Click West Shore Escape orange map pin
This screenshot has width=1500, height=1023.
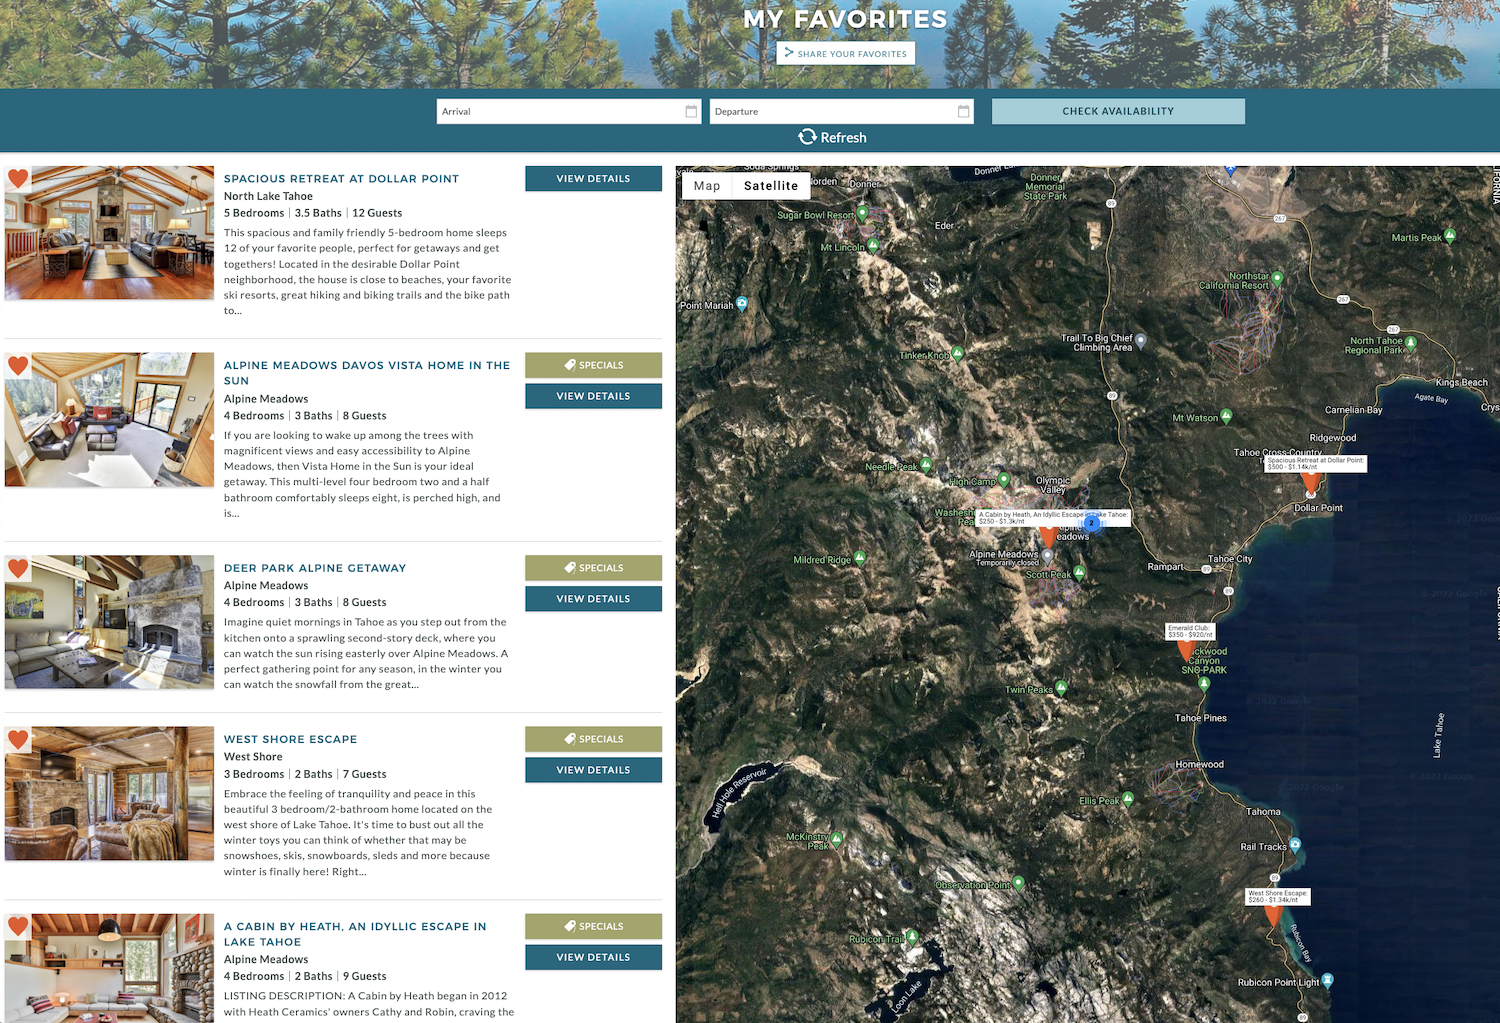(1273, 915)
